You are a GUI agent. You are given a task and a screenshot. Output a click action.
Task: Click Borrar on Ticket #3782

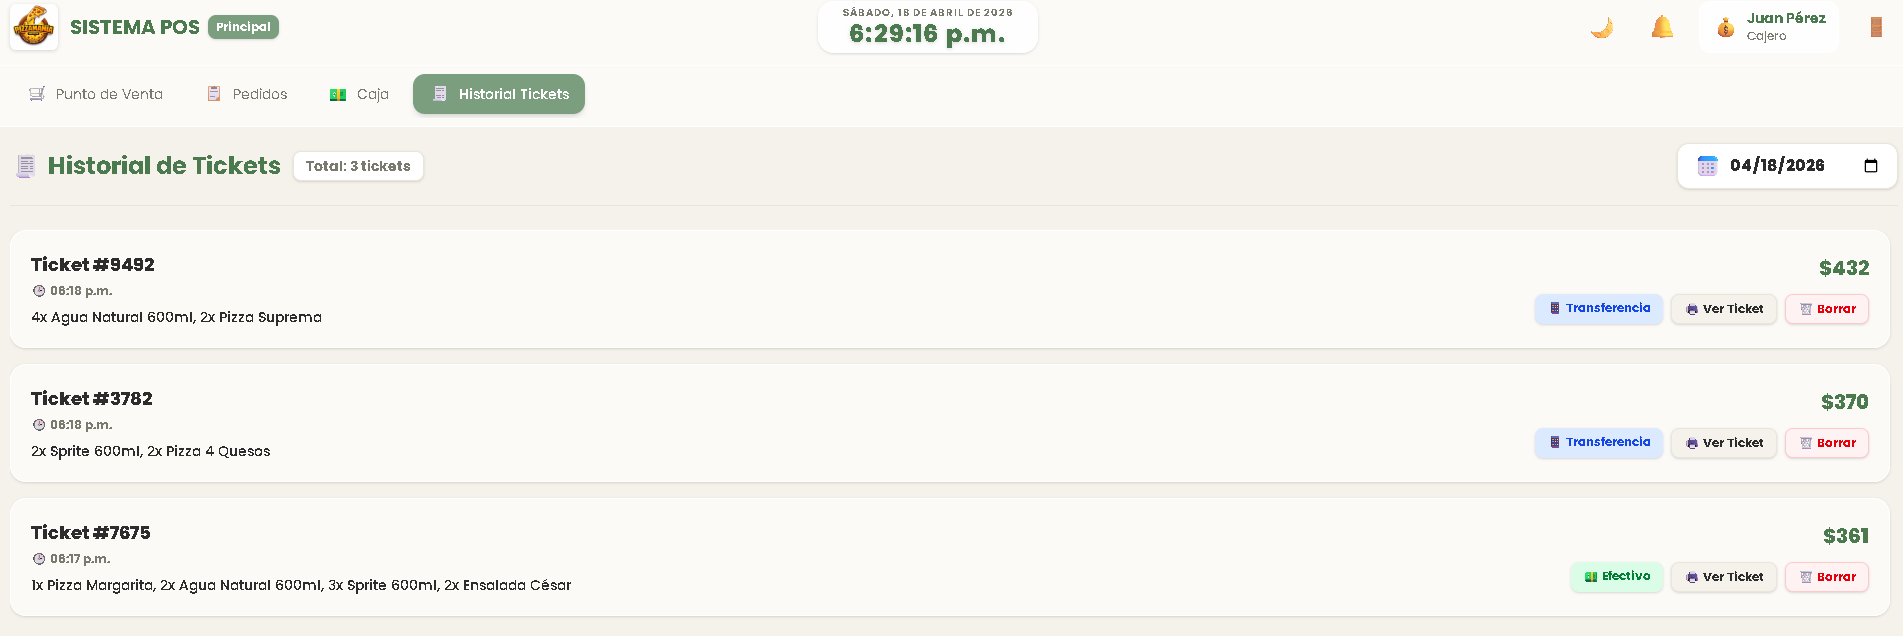[1827, 443]
